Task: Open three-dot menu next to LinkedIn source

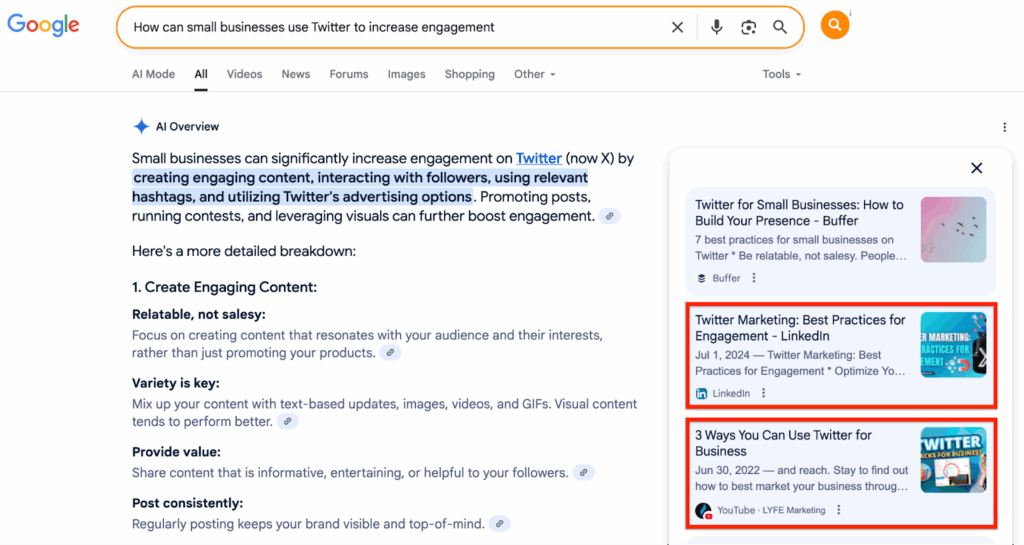Action: 763,393
